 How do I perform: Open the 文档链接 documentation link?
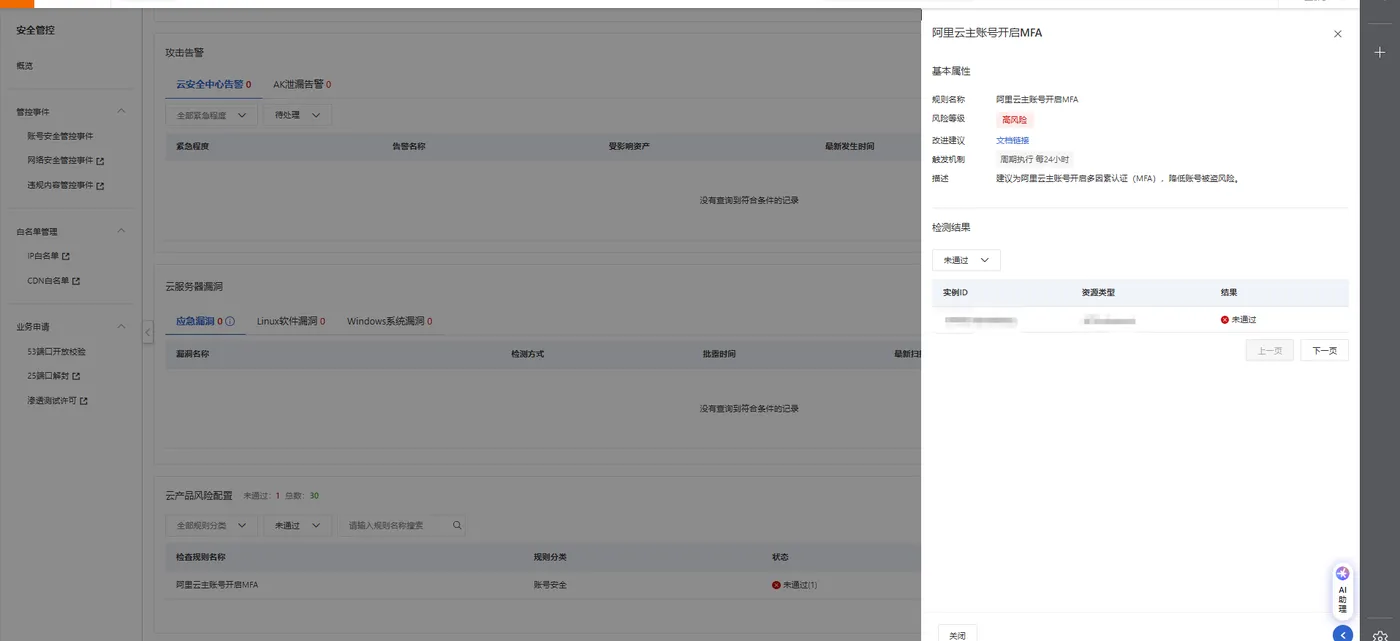(1012, 140)
